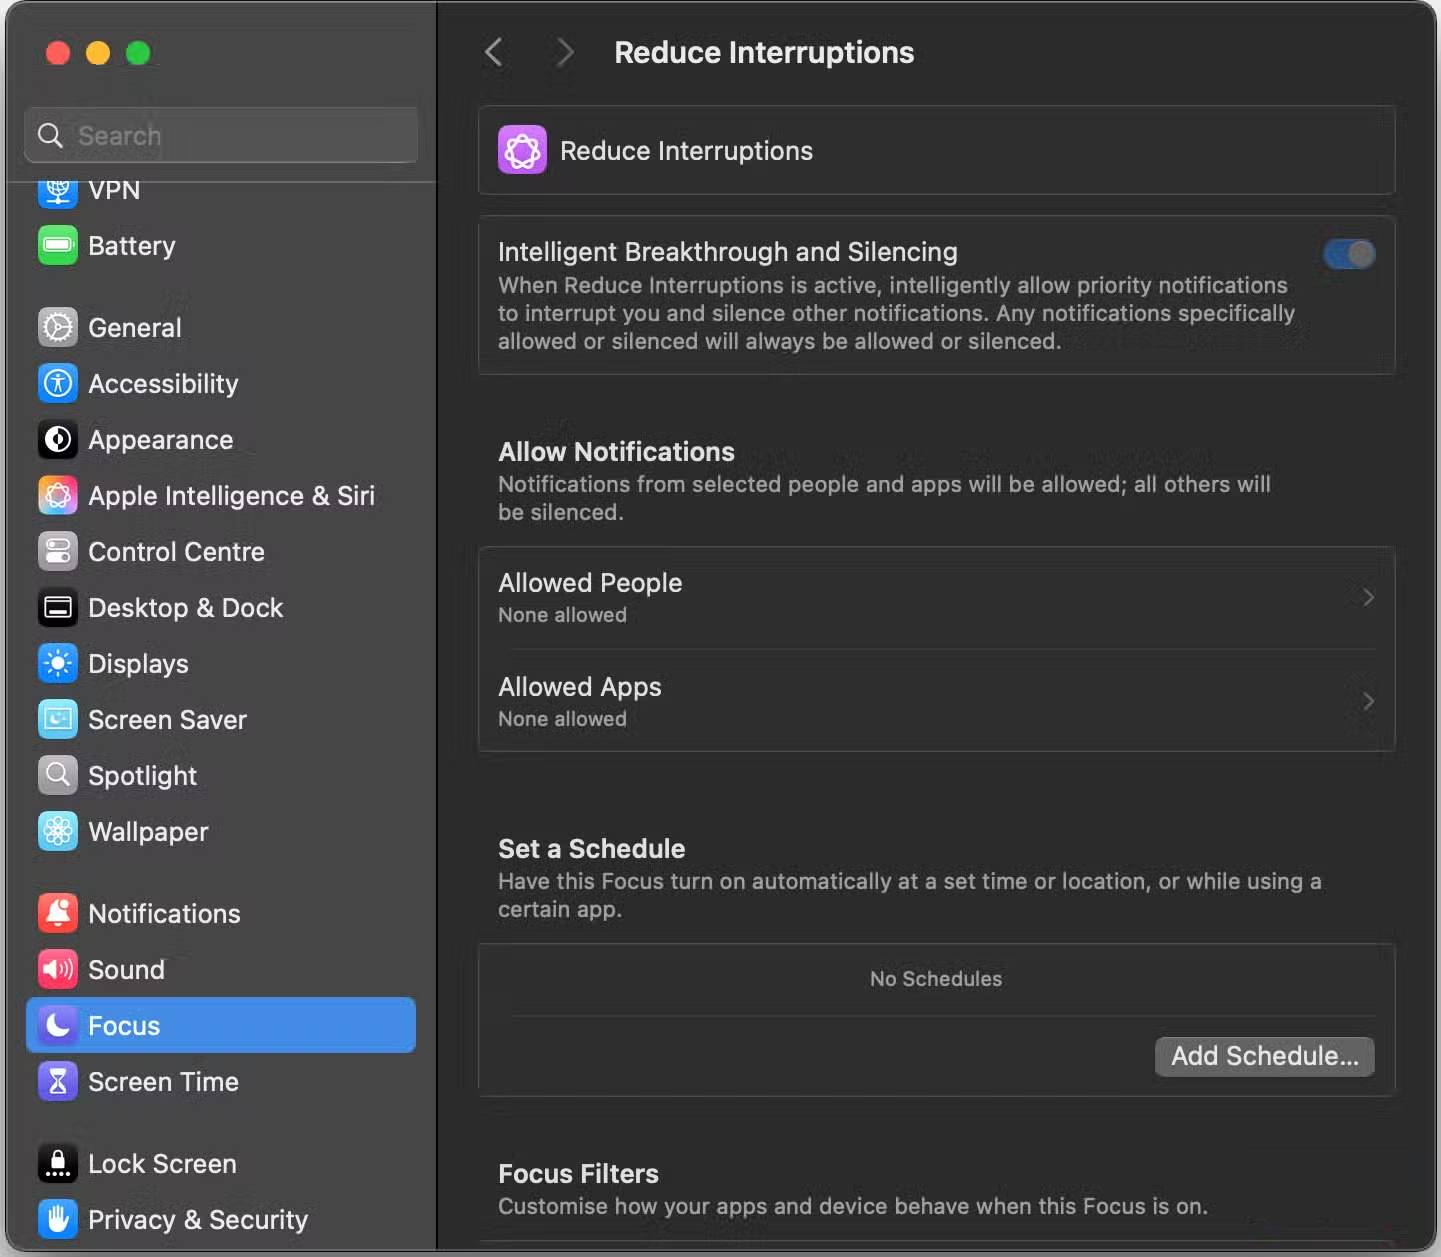Click the Reduce Interruptions purple Focus icon

522,150
